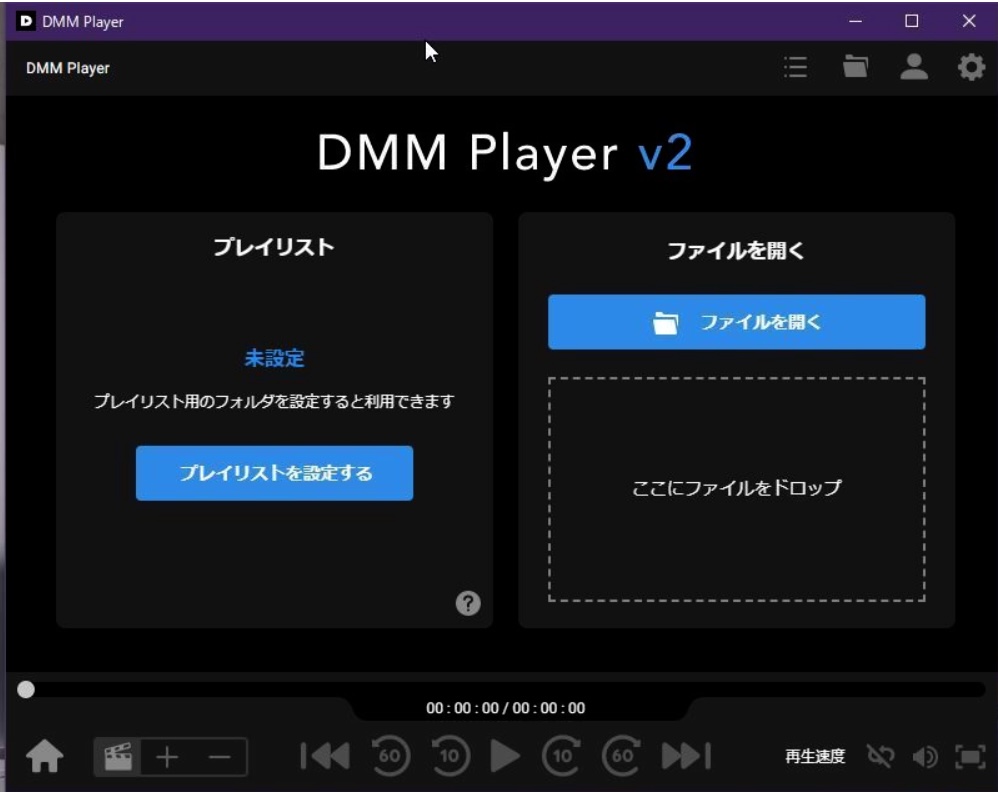998x792 pixels.
Task: Skip to next track
Action: pos(686,756)
